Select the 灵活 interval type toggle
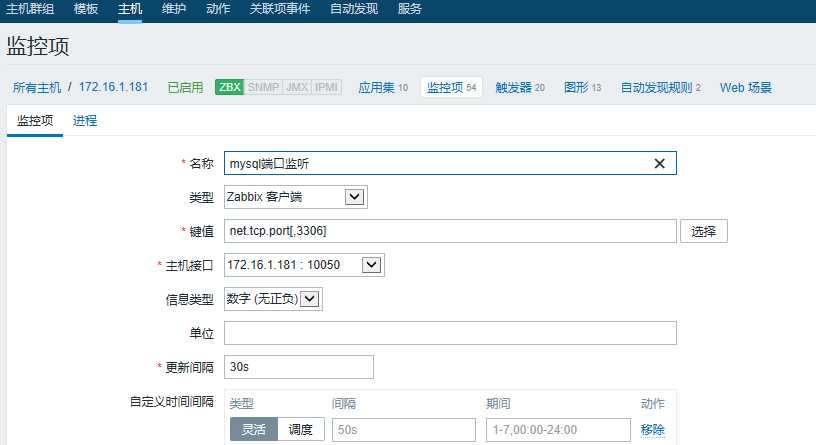816x445 pixels. point(254,429)
